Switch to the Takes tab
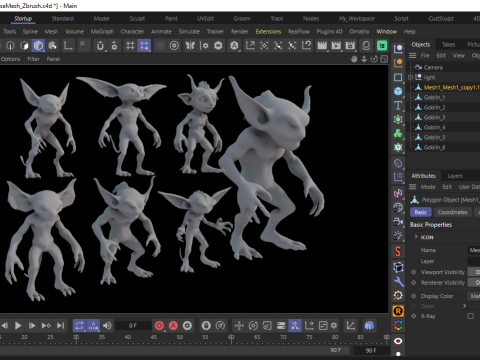This screenshot has height=360, width=480. (448, 44)
